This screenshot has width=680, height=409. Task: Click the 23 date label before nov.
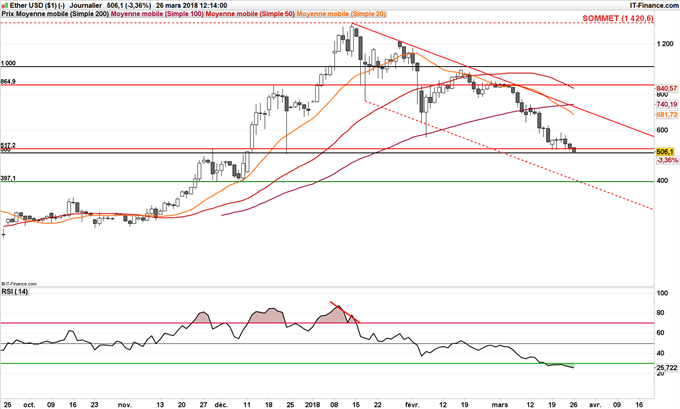[94, 405]
